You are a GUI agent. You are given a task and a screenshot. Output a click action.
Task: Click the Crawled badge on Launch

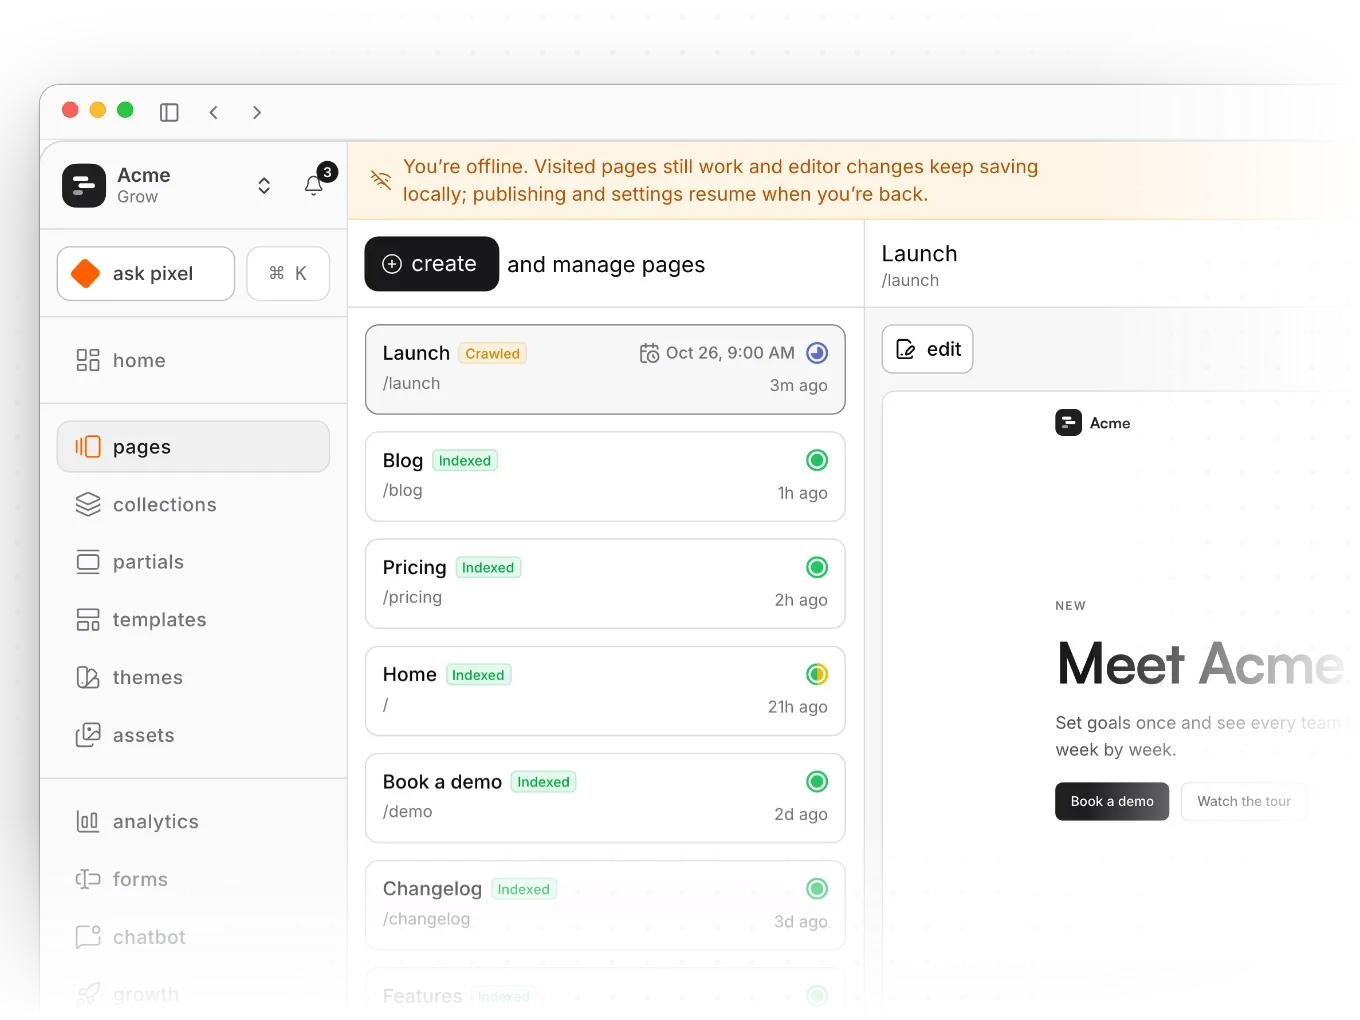[x=492, y=353]
